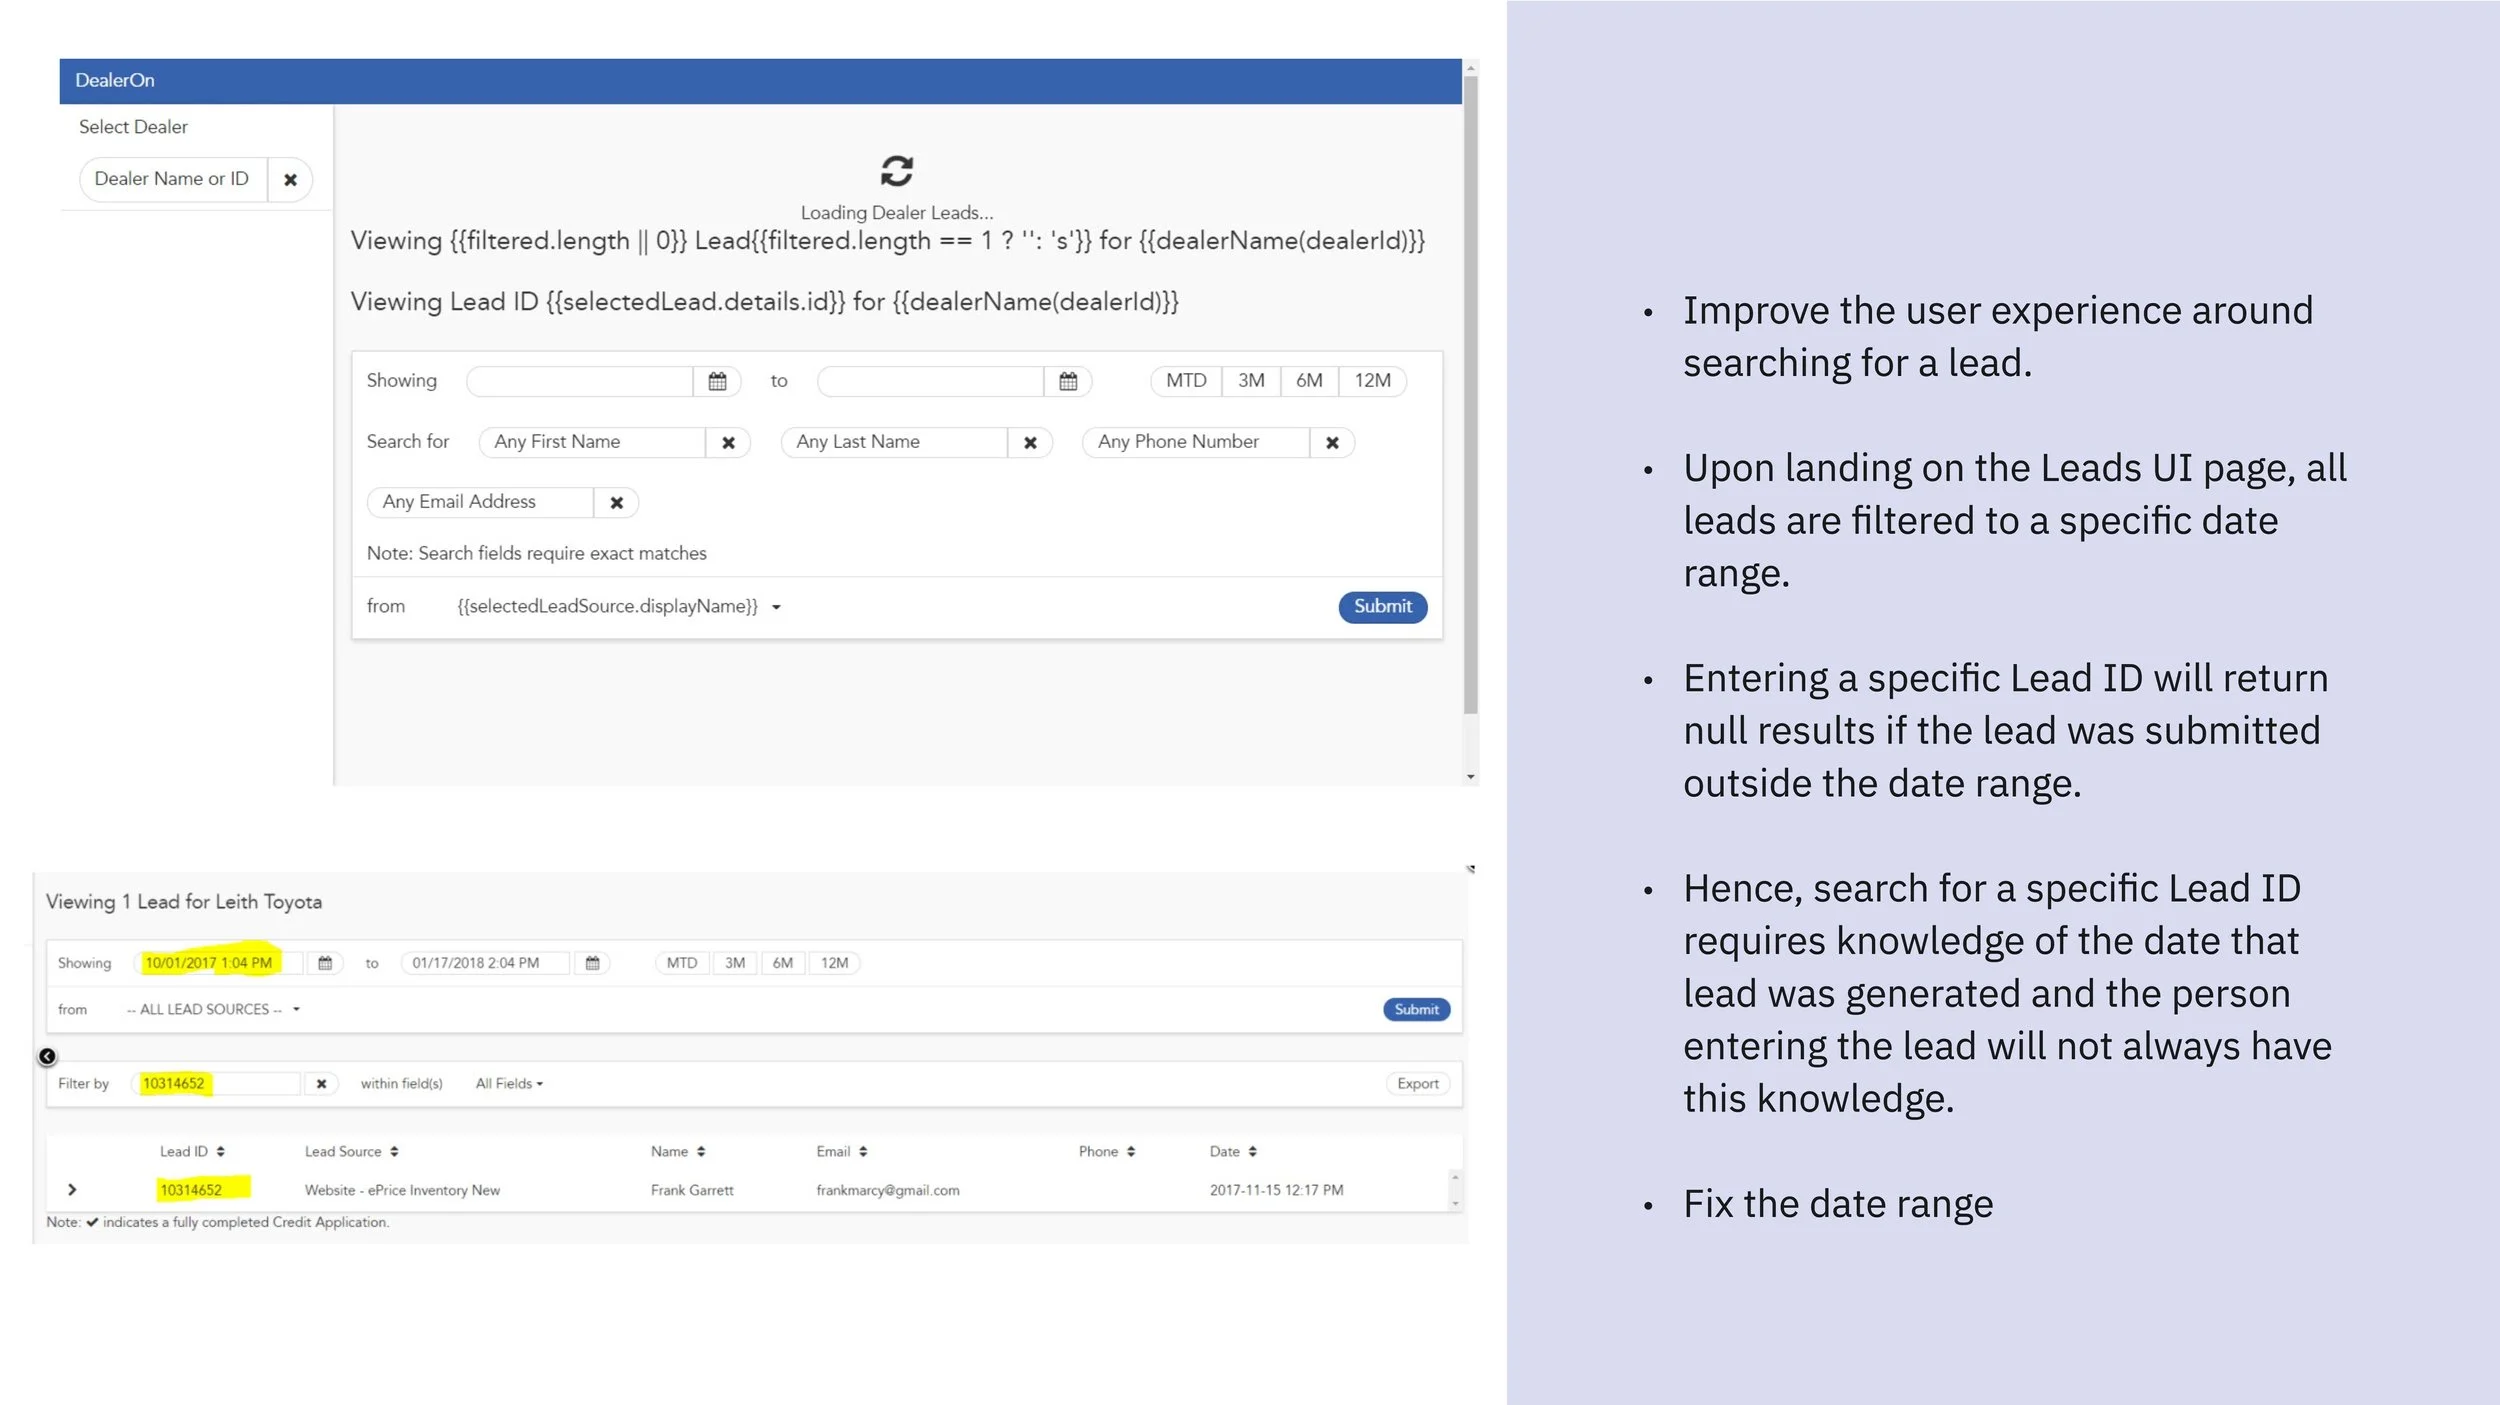Click the black collapse arrow circle icon
Screen dimensions: 2500x1405
point(47,1056)
